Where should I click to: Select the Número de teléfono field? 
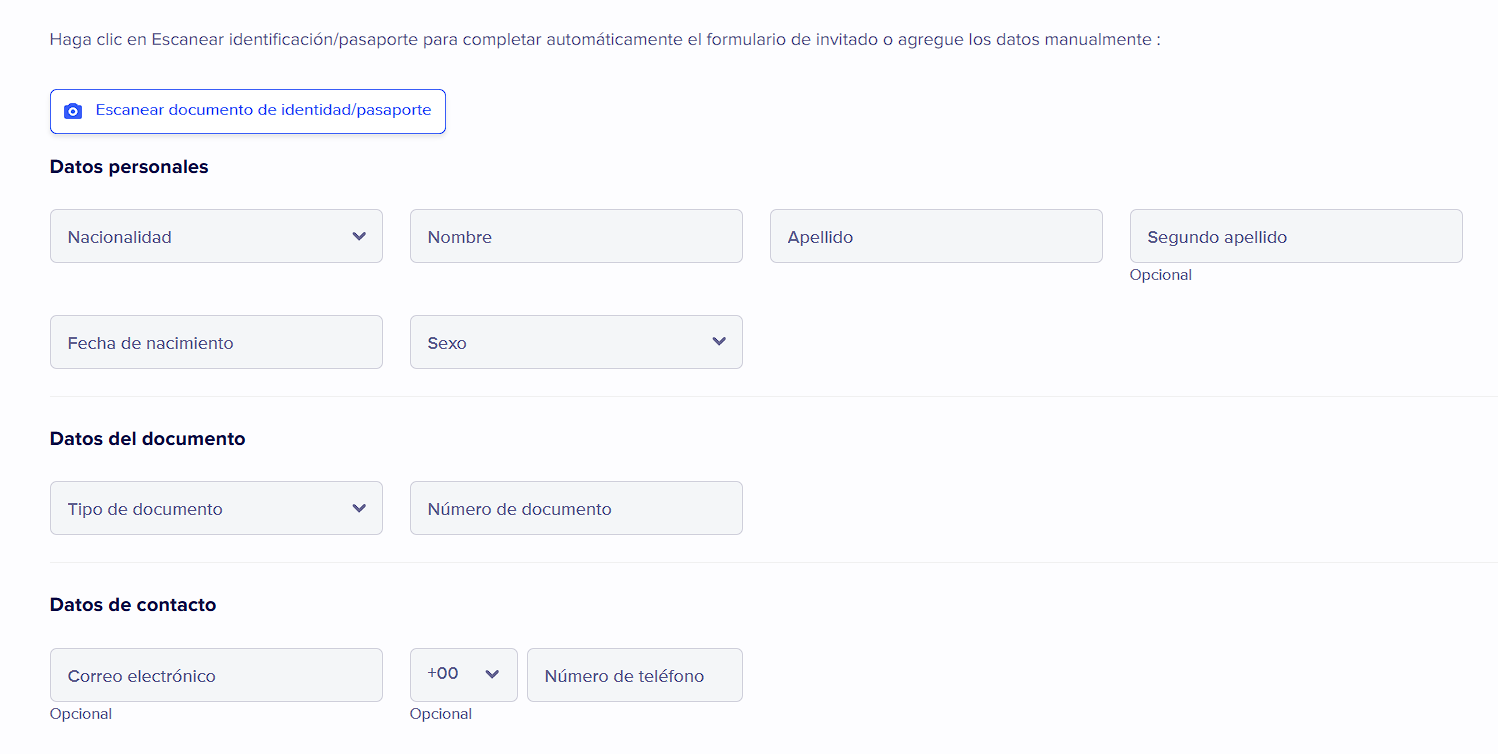[x=634, y=675]
